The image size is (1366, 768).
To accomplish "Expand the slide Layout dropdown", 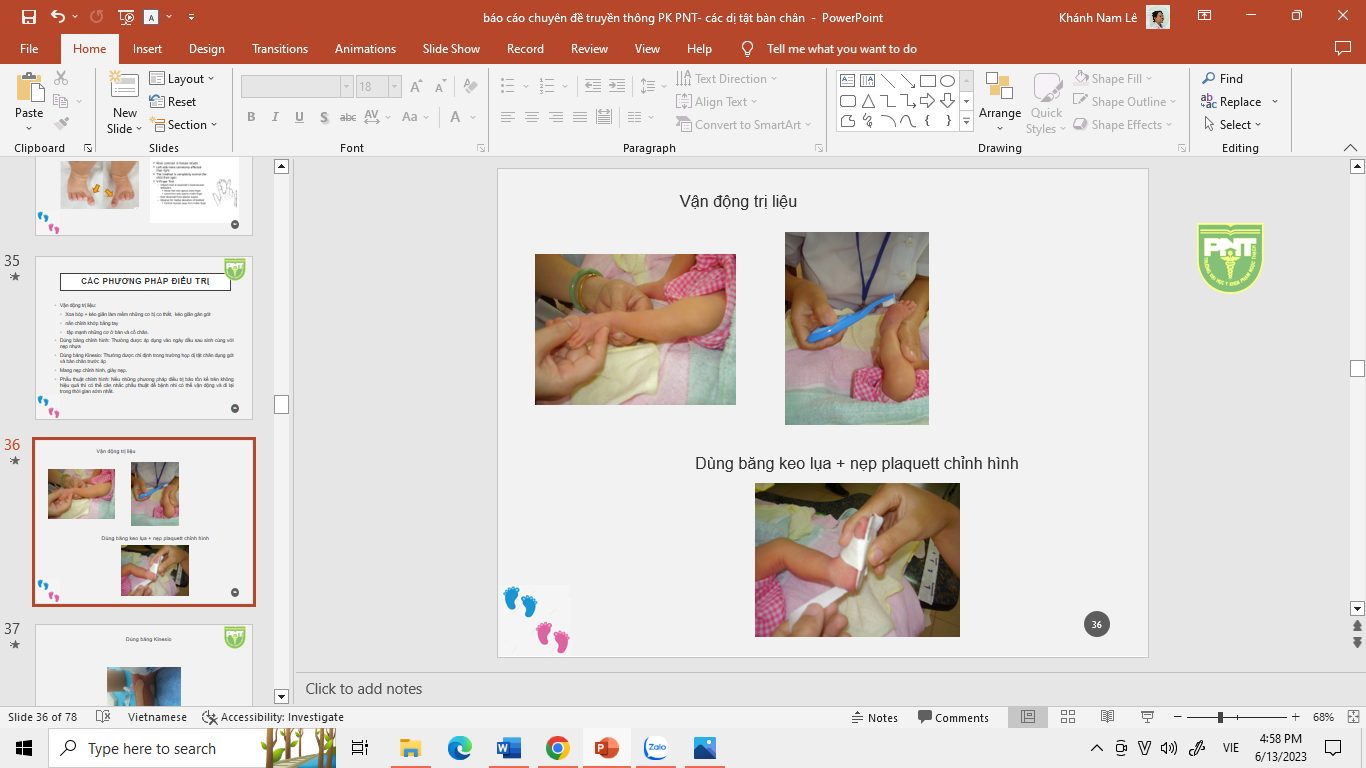I will [x=182, y=79].
